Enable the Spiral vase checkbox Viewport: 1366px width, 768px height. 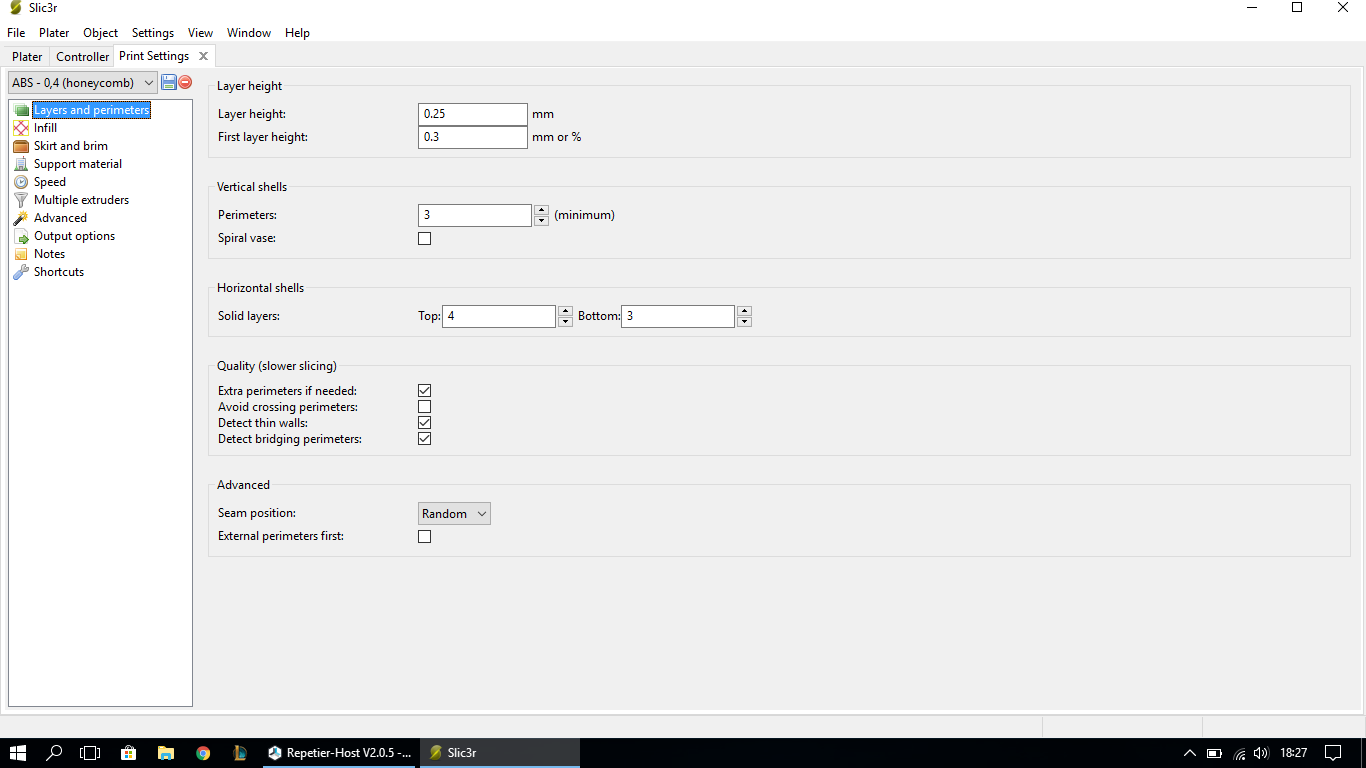click(x=424, y=239)
